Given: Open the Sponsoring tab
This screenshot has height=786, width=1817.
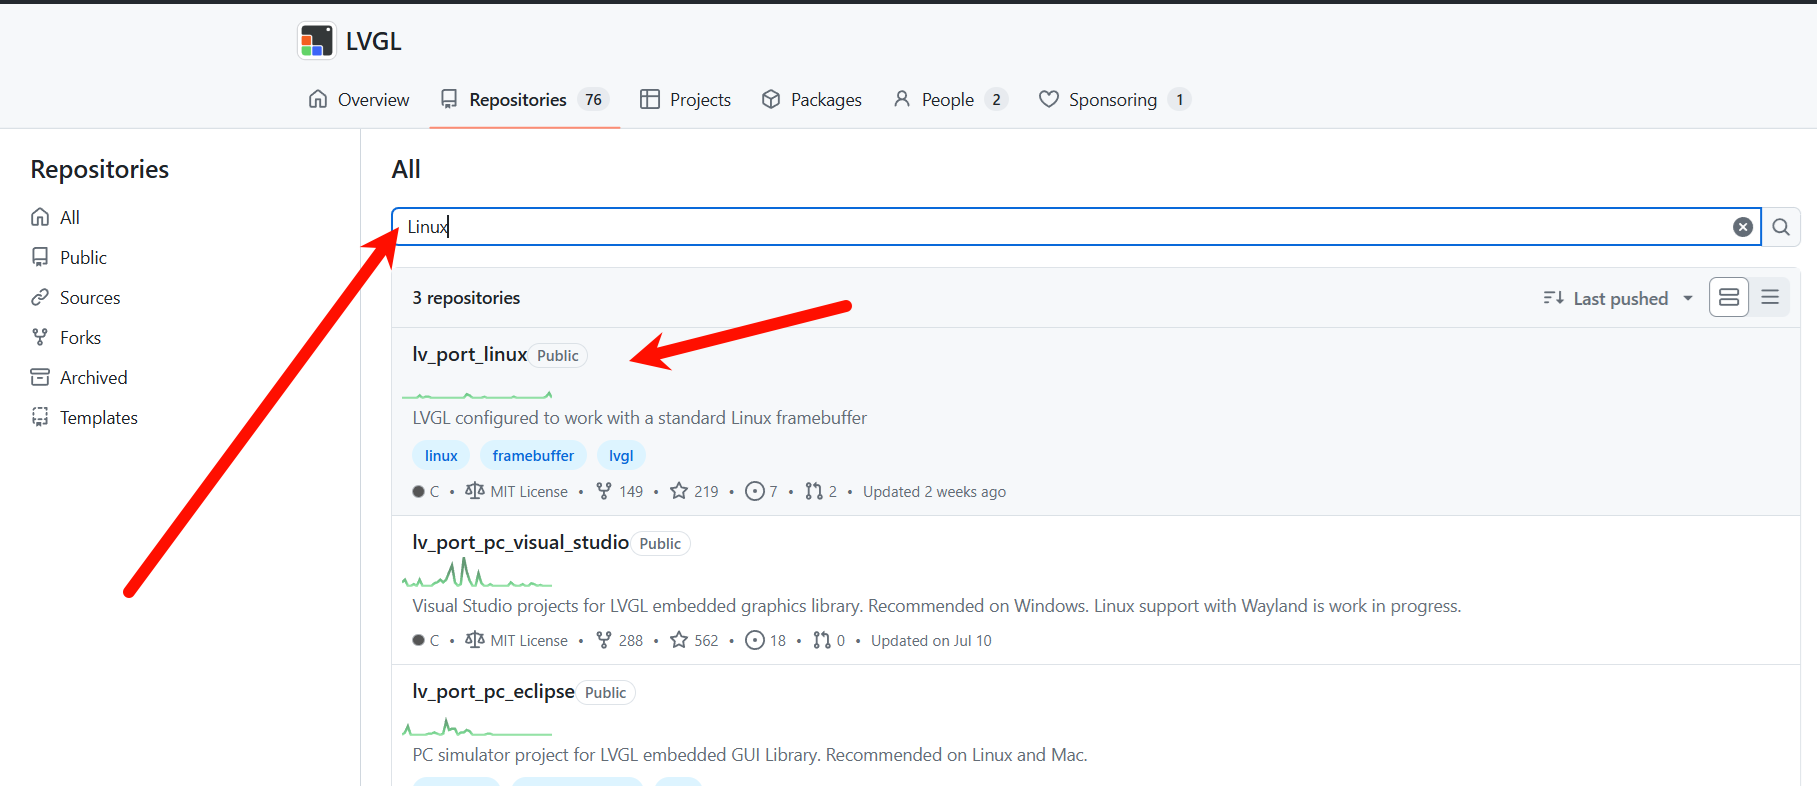Looking at the screenshot, I should pyautogui.click(x=1114, y=99).
